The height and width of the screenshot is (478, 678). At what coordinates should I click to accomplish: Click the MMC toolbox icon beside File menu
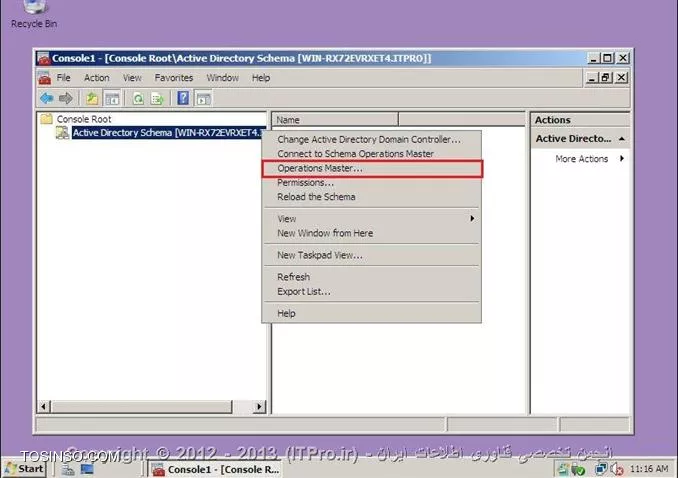tap(45, 78)
